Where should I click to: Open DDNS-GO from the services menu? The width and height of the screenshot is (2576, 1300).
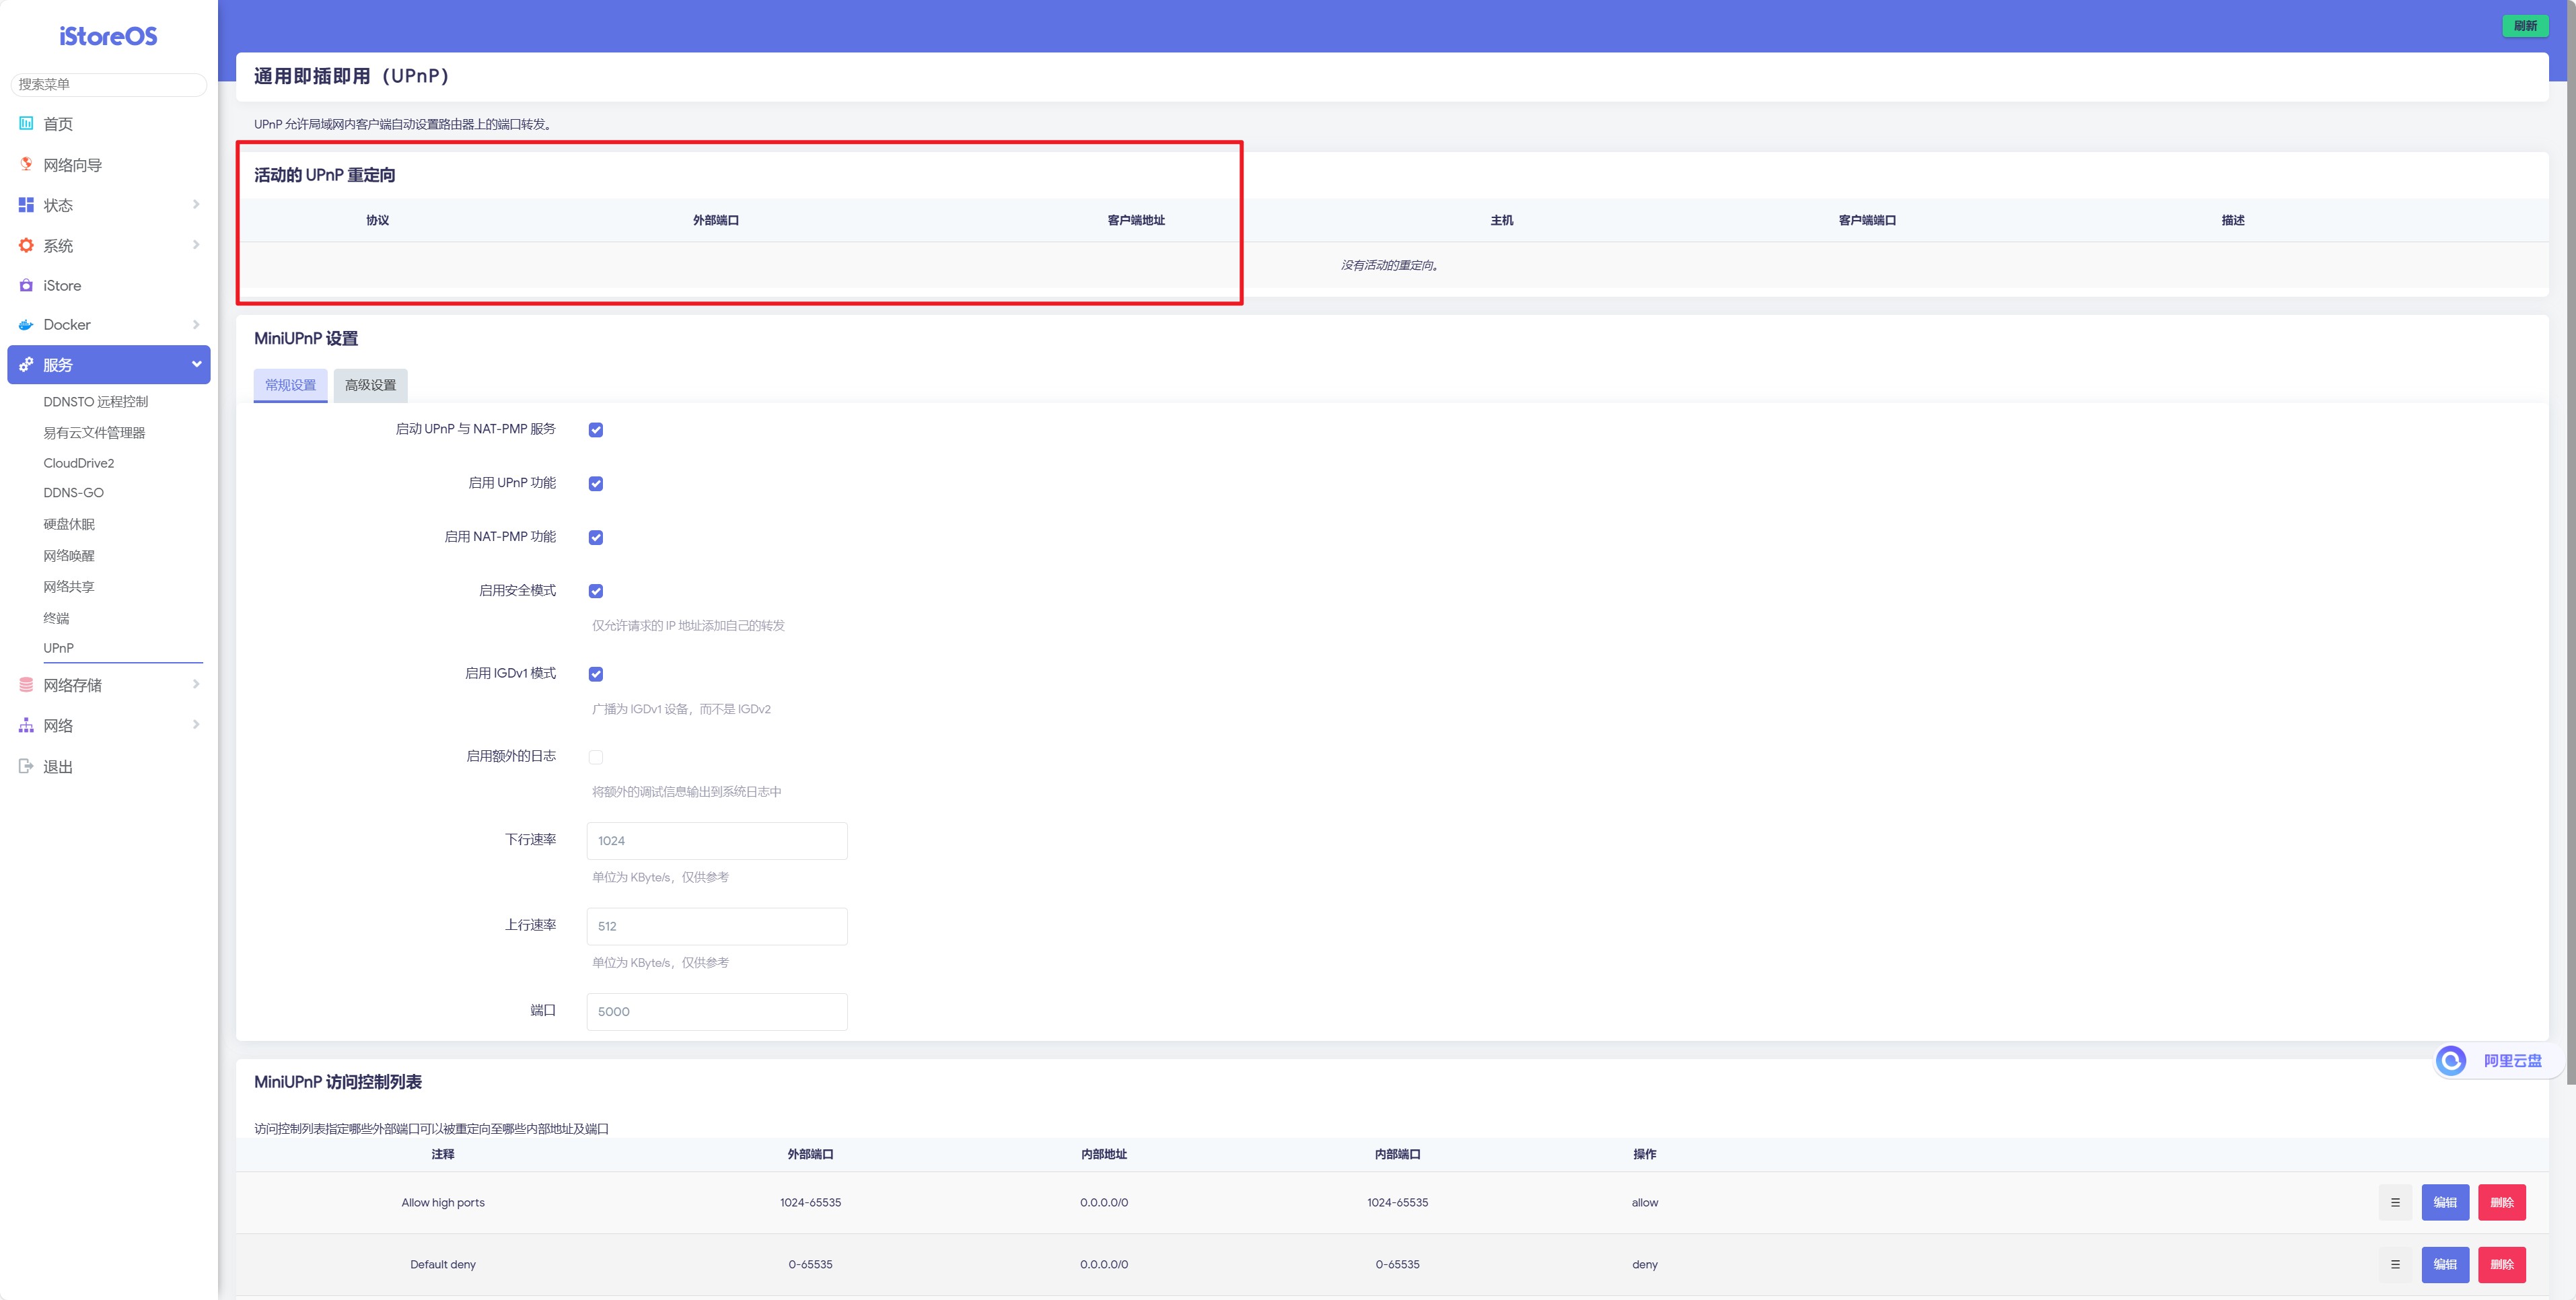73,492
